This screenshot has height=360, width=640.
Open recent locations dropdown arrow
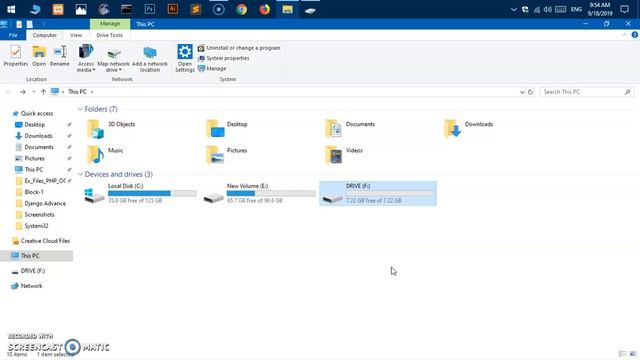pos(33,92)
